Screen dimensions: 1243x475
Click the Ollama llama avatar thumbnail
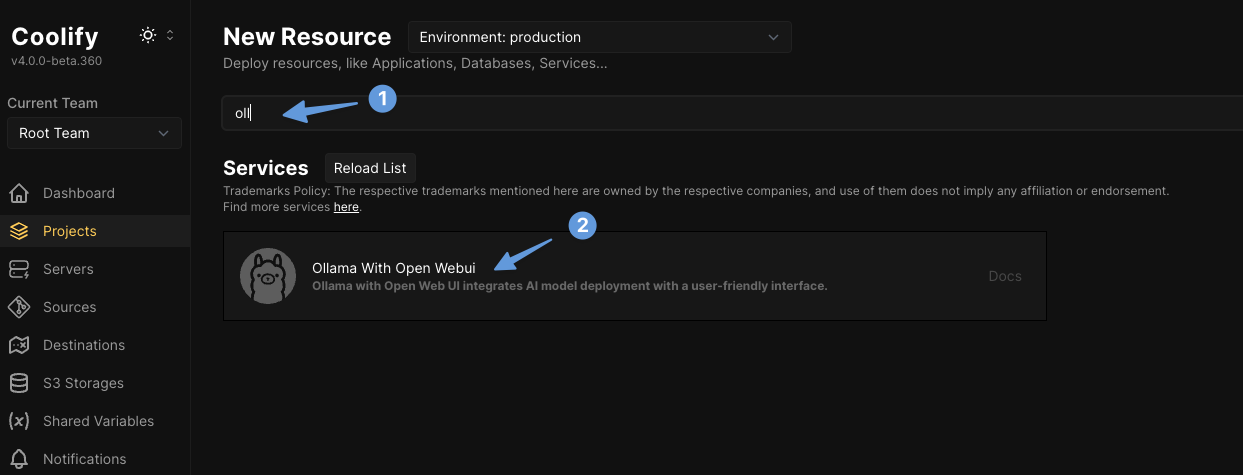[x=268, y=276]
